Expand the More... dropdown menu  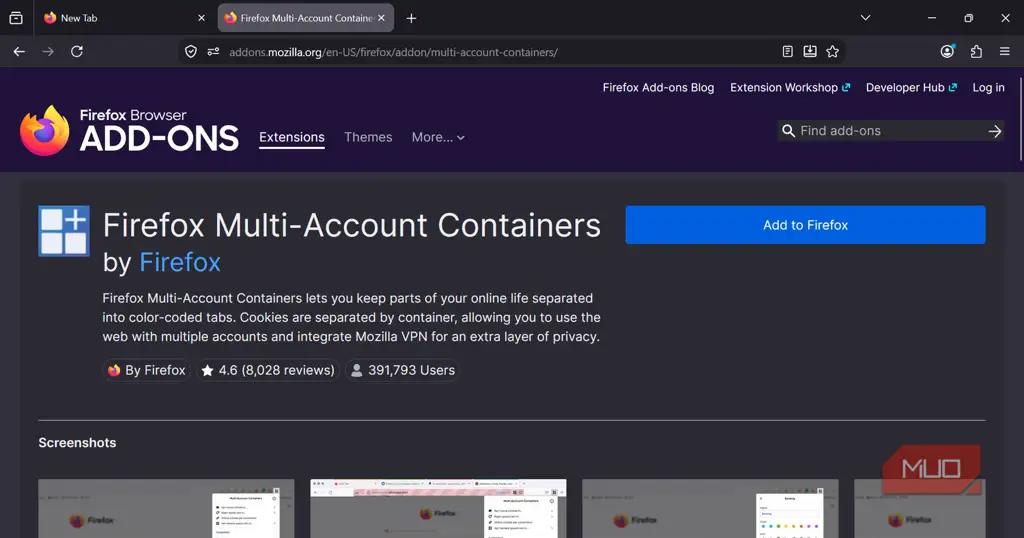tap(438, 137)
